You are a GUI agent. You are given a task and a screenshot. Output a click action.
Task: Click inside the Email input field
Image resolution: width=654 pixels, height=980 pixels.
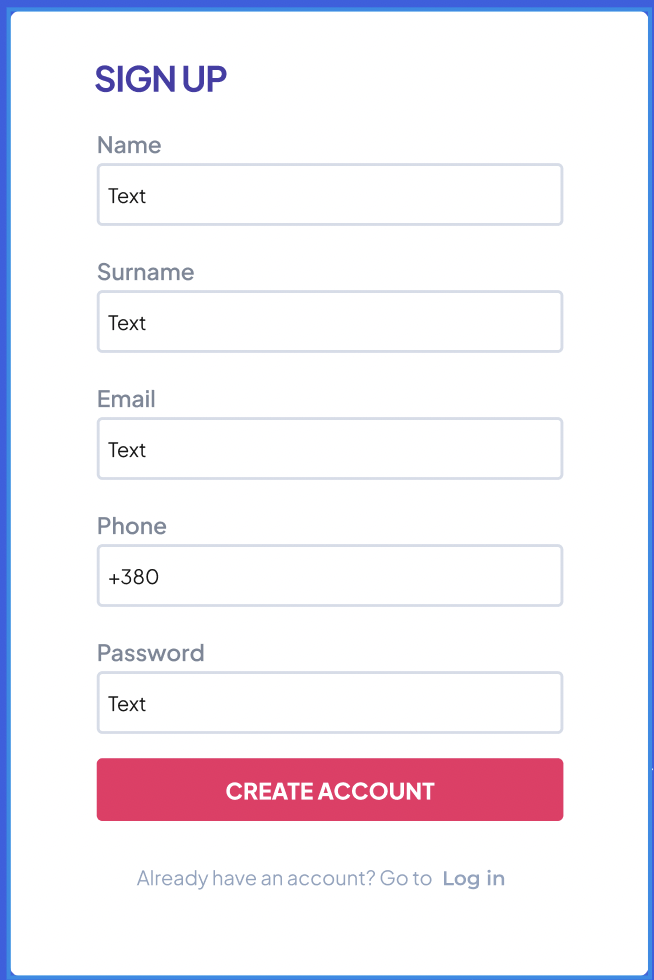click(330, 448)
